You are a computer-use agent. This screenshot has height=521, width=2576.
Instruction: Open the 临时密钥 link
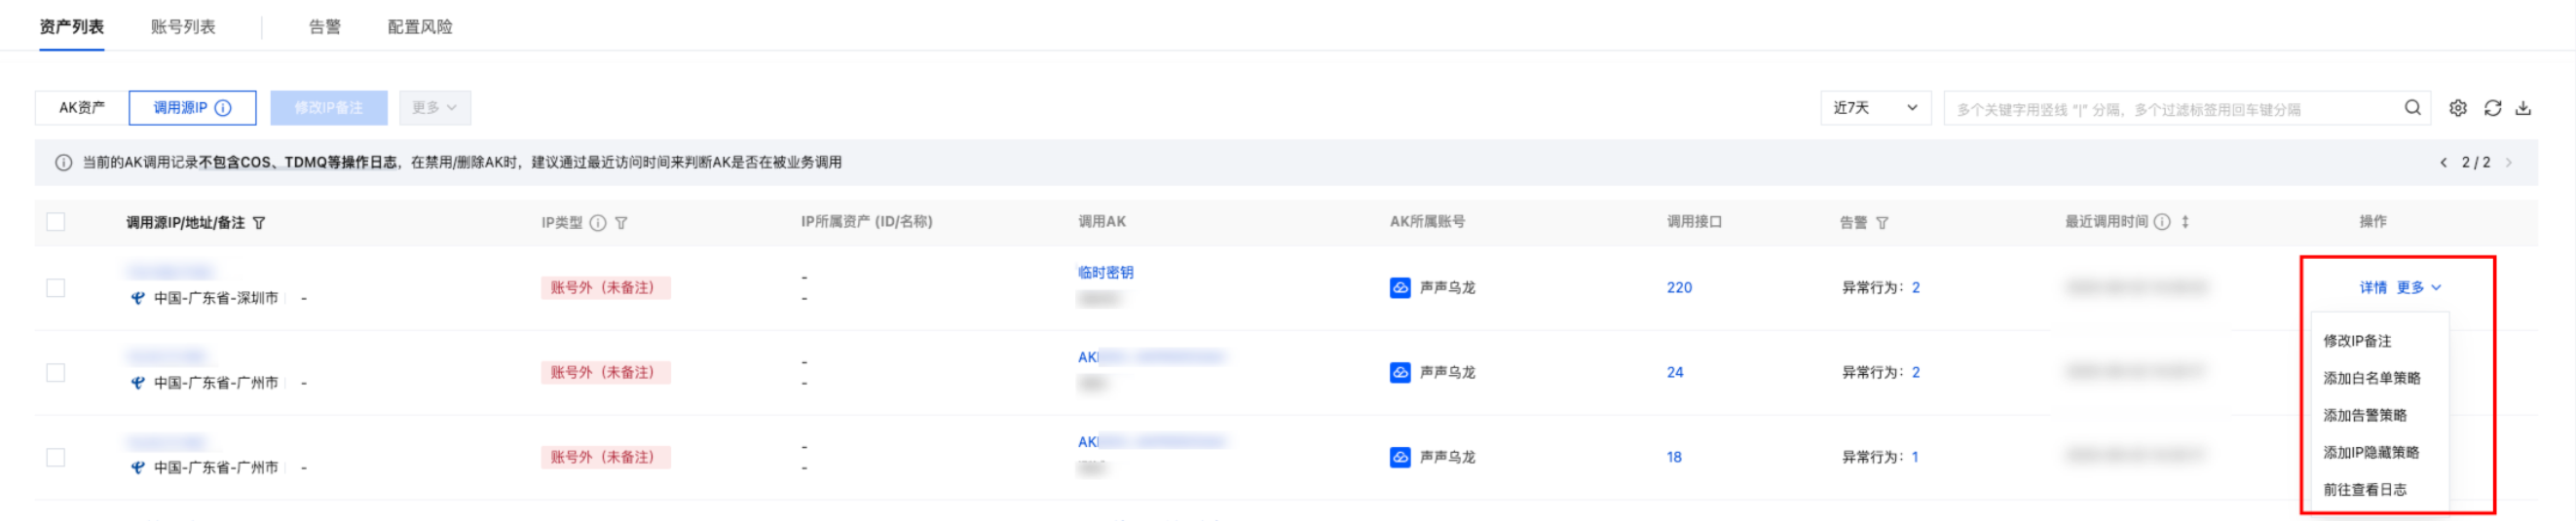click(x=1105, y=272)
